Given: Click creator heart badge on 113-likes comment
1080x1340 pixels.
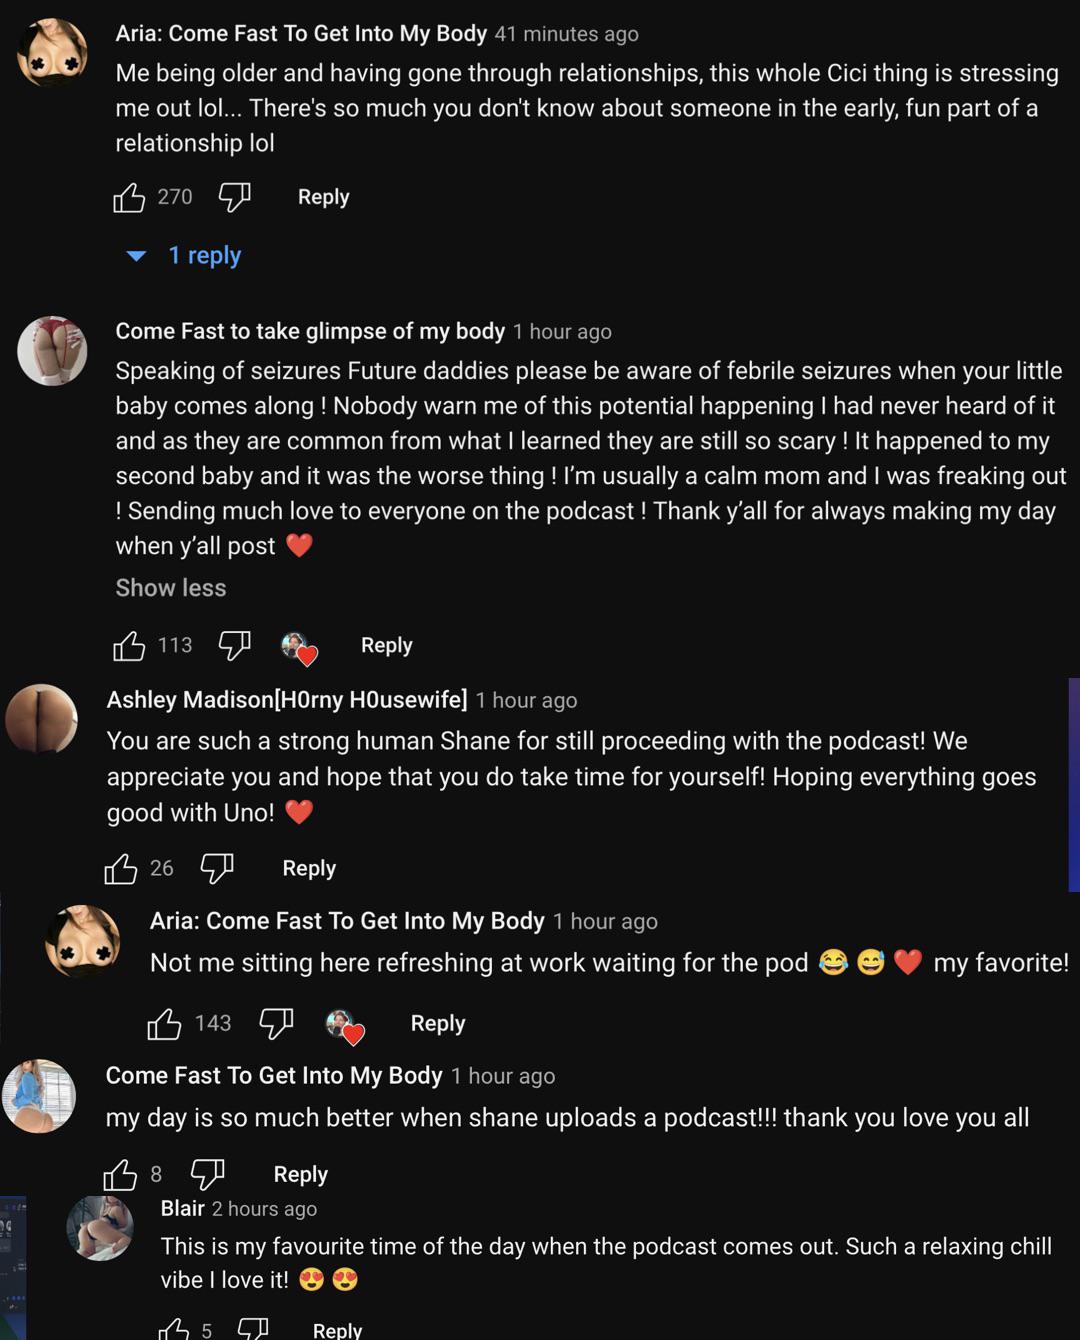Looking at the screenshot, I should 298,648.
